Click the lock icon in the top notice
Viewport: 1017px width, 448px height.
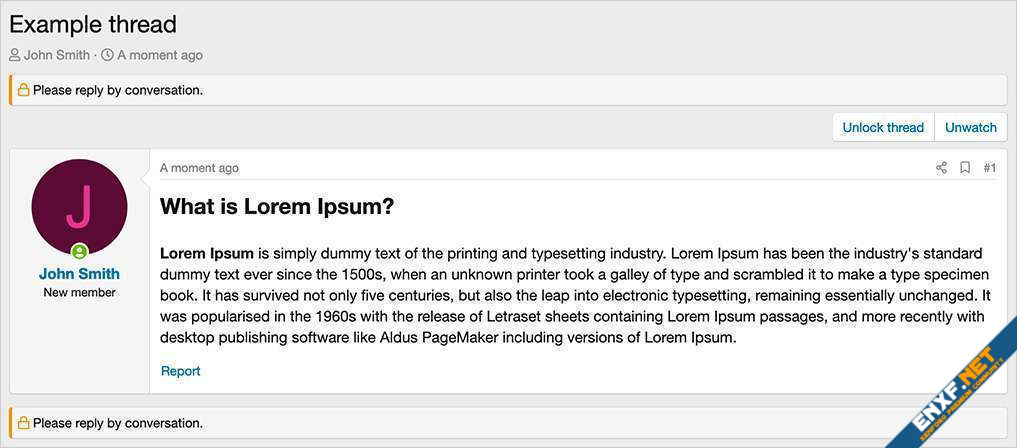coord(24,90)
